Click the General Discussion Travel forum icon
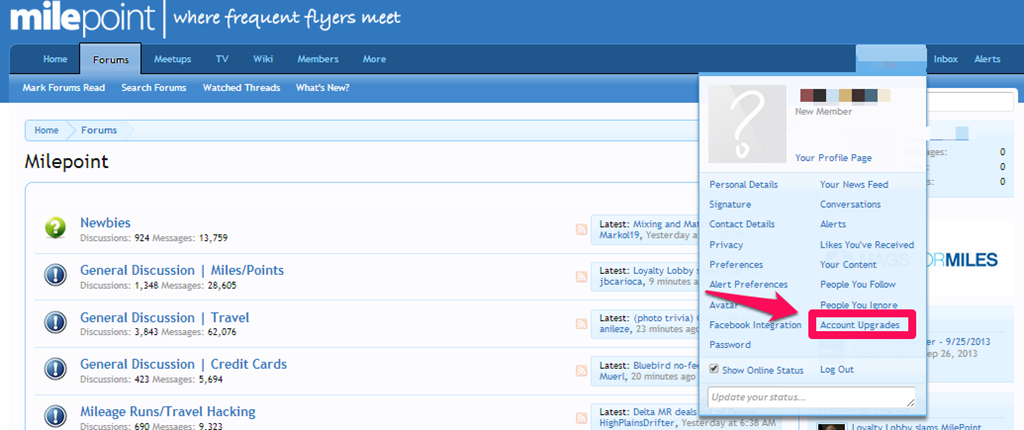1024x430 pixels. tap(56, 322)
